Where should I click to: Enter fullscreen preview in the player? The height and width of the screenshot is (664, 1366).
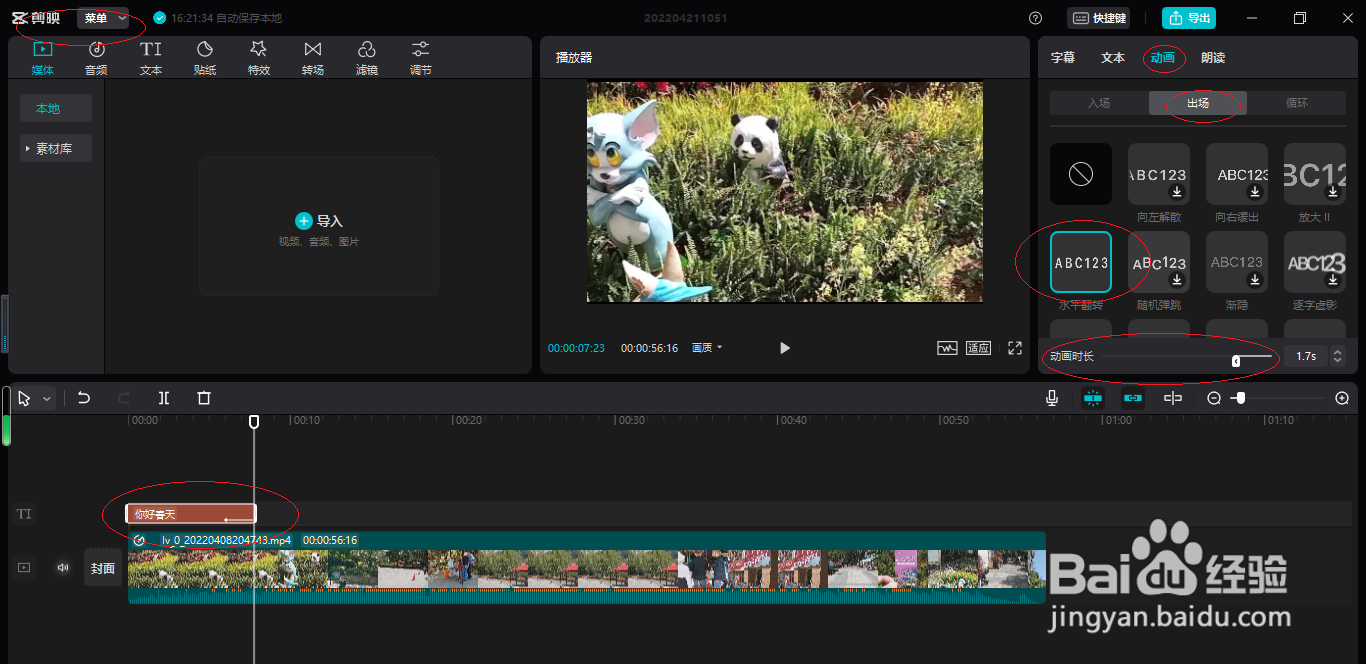point(1015,348)
